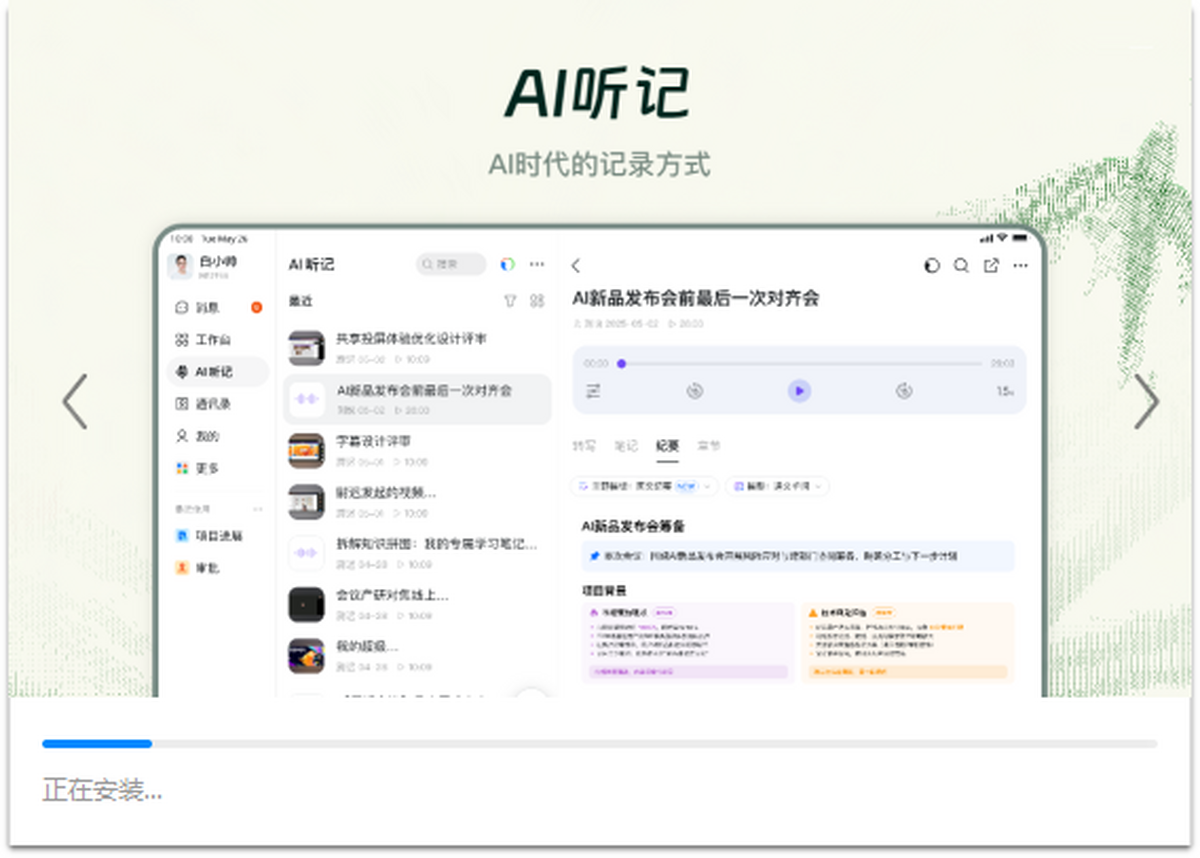Expand the second template dropdown under tabs

778,486
